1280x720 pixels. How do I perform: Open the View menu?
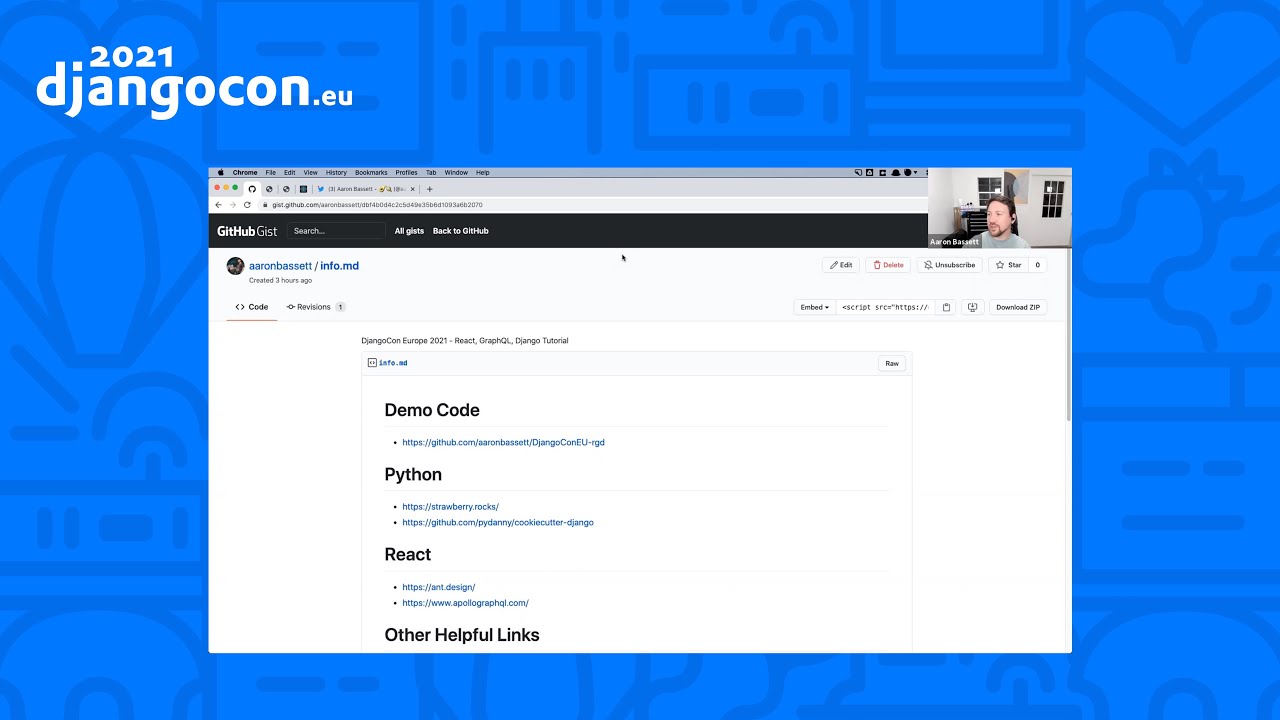click(x=311, y=172)
